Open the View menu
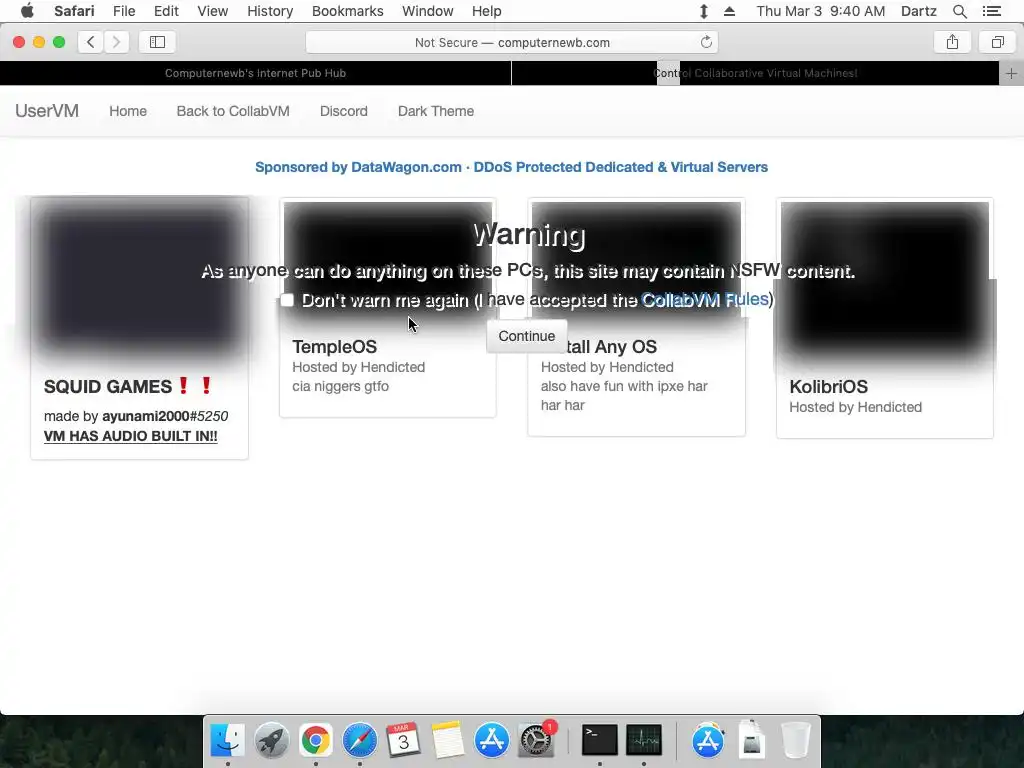Image resolution: width=1024 pixels, height=768 pixels. pyautogui.click(x=212, y=11)
